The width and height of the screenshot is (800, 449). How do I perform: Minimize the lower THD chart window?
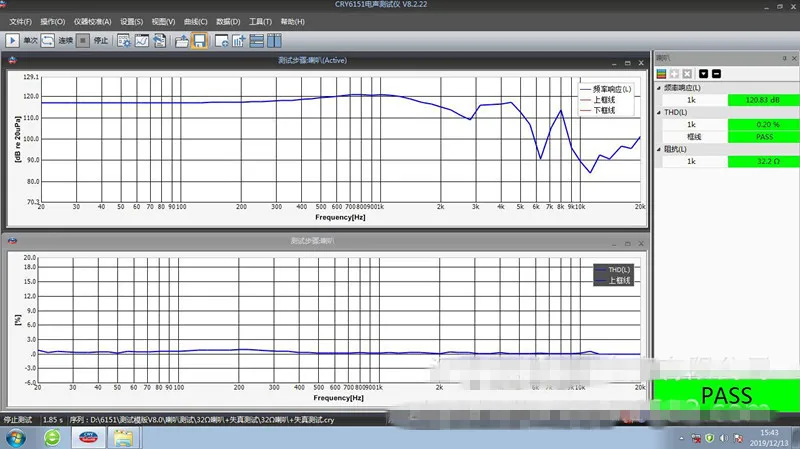pyautogui.click(x=614, y=243)
